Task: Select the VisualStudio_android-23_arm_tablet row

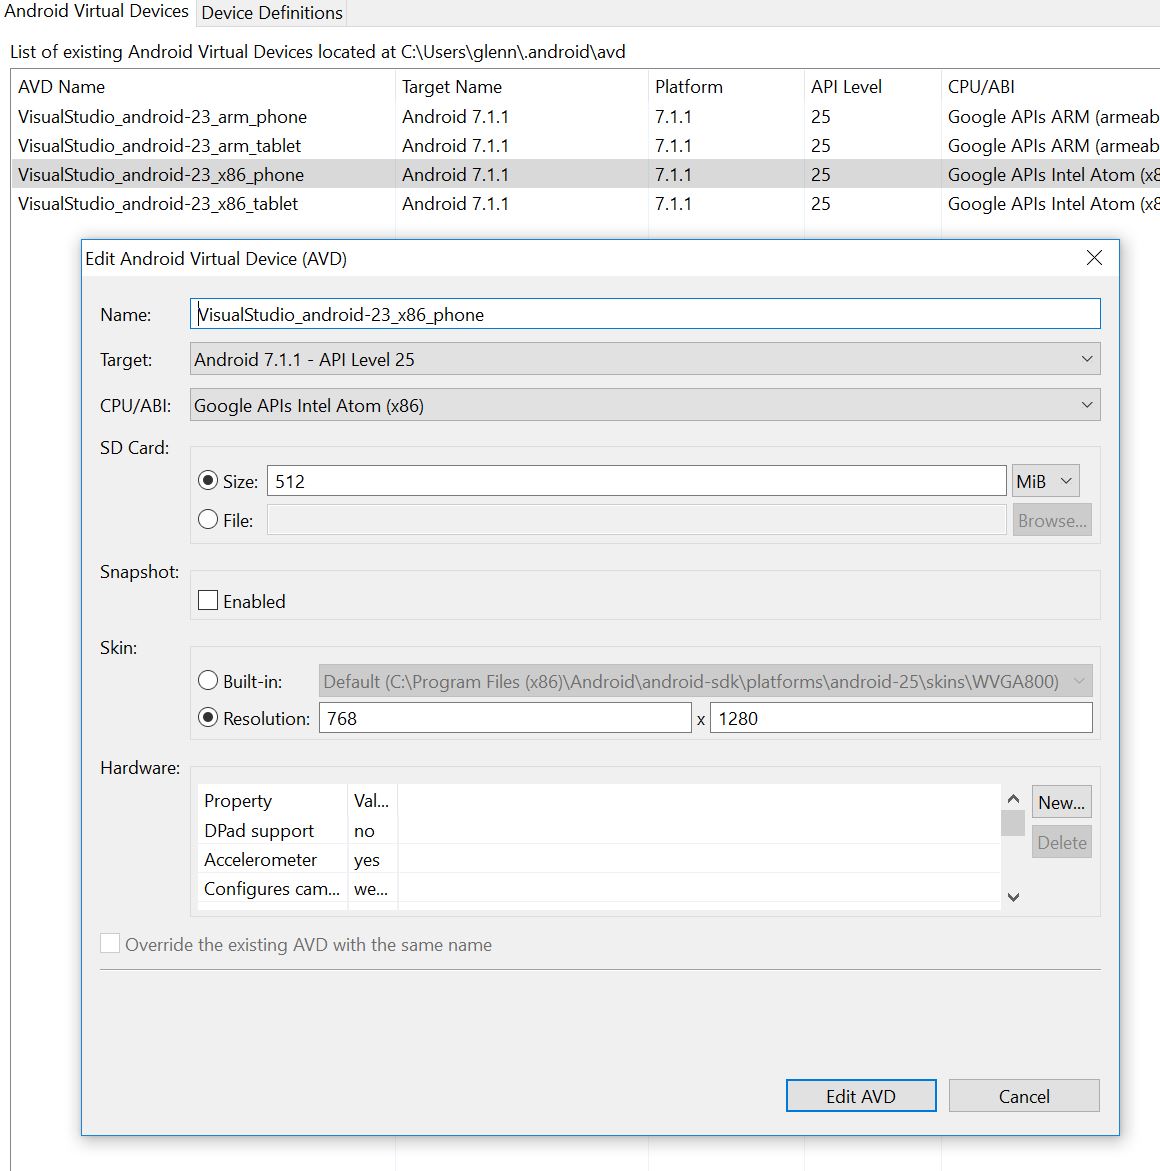Action: [586, 146]
